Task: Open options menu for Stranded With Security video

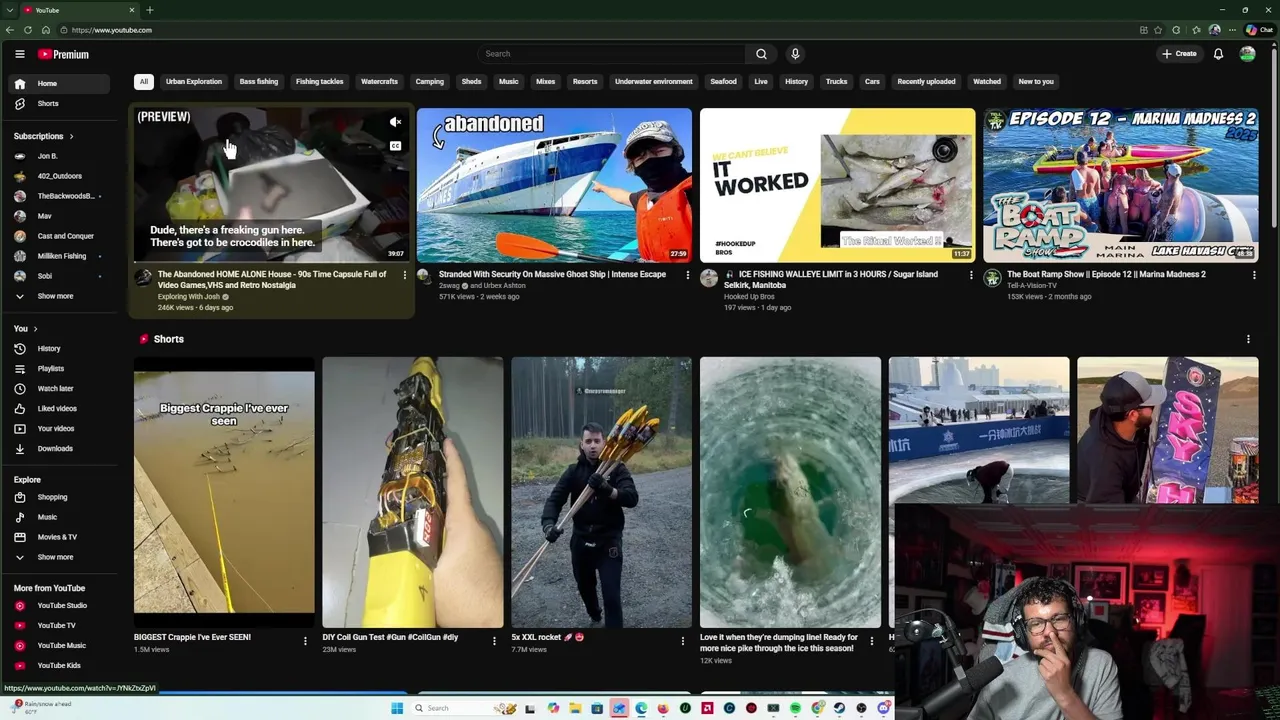Action: [687, 275]
